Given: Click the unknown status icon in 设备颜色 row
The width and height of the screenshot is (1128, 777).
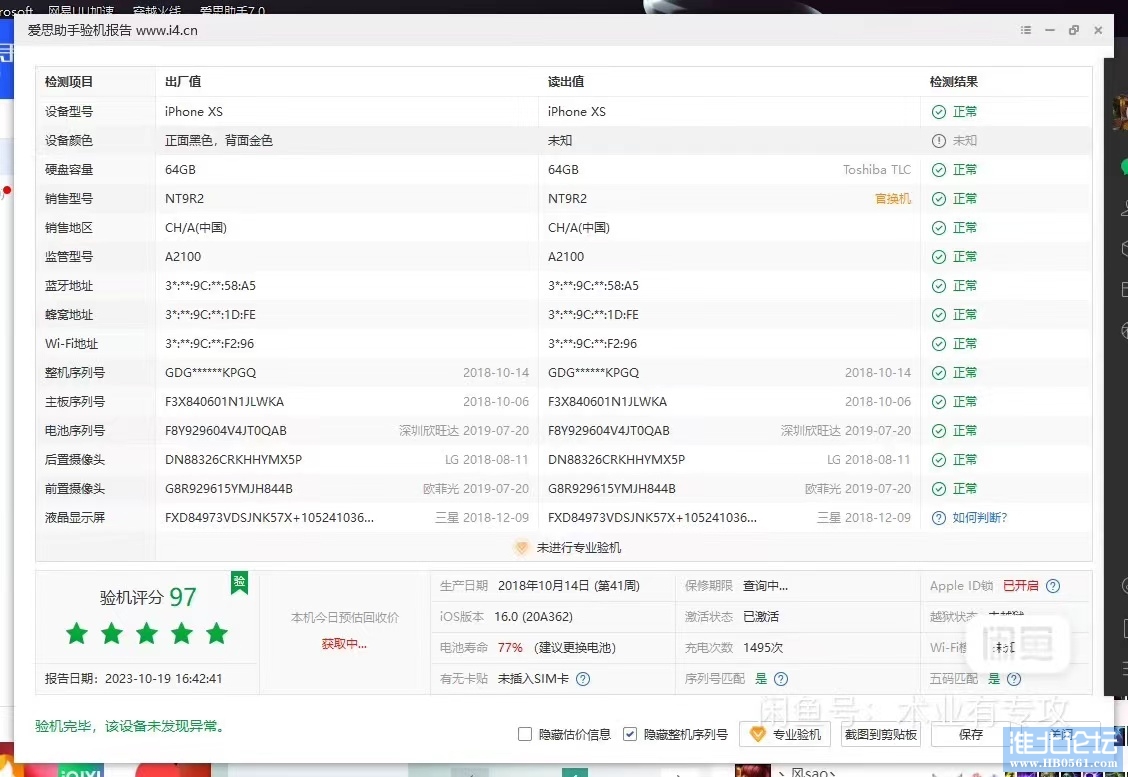Looking at the screenshot, I should tap(939, 140).
